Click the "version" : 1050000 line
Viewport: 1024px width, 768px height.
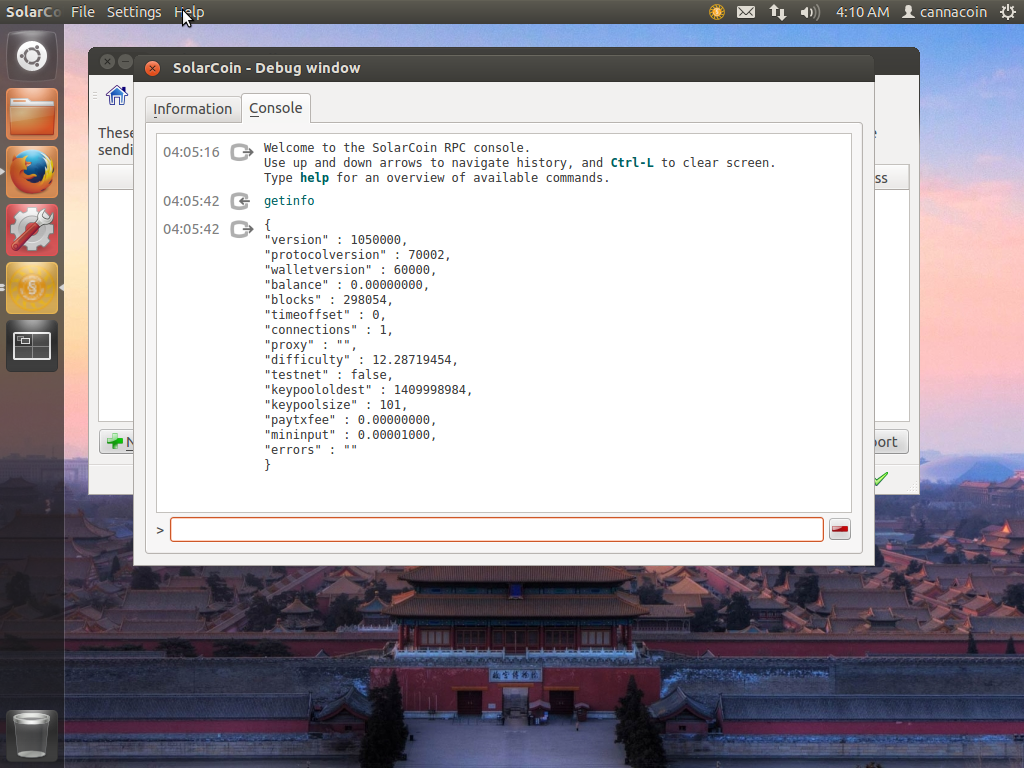(x=336, y=240)
